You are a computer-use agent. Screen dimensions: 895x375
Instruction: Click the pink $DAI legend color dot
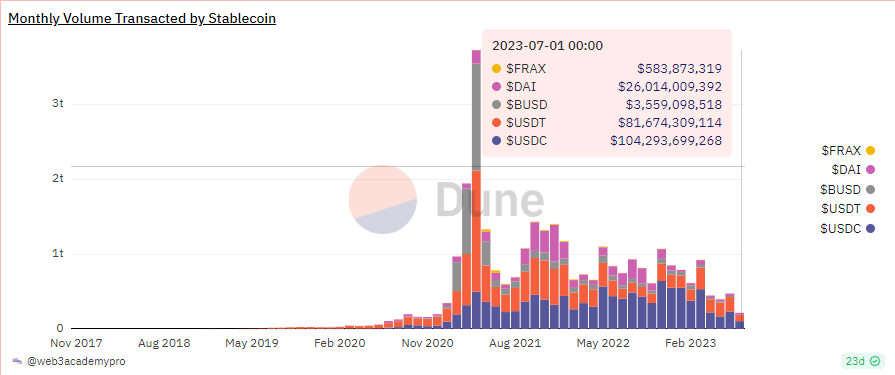(x=870, y=170)
